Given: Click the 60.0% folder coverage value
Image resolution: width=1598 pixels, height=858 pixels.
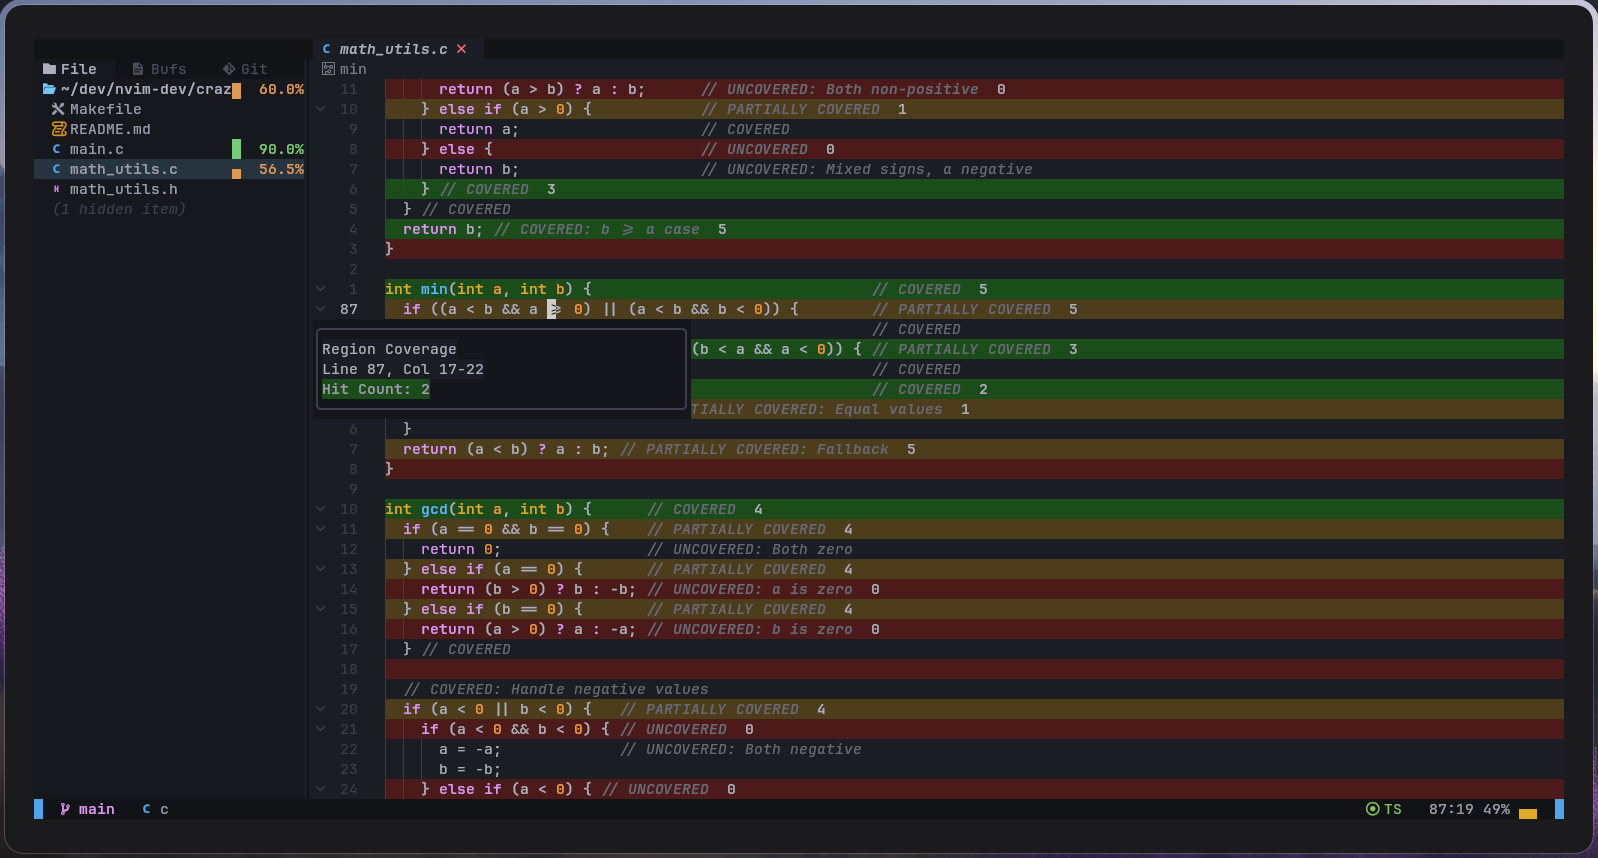Looking at the screenshot, I should (x=281, y=89).
